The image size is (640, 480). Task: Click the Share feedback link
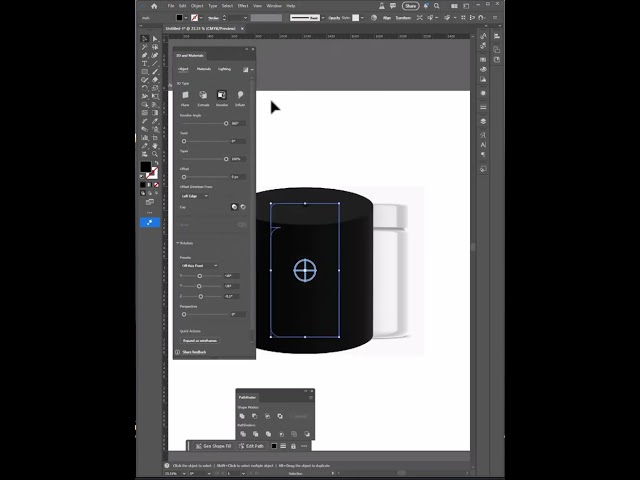pyautogui.click(x=194, y=352)
